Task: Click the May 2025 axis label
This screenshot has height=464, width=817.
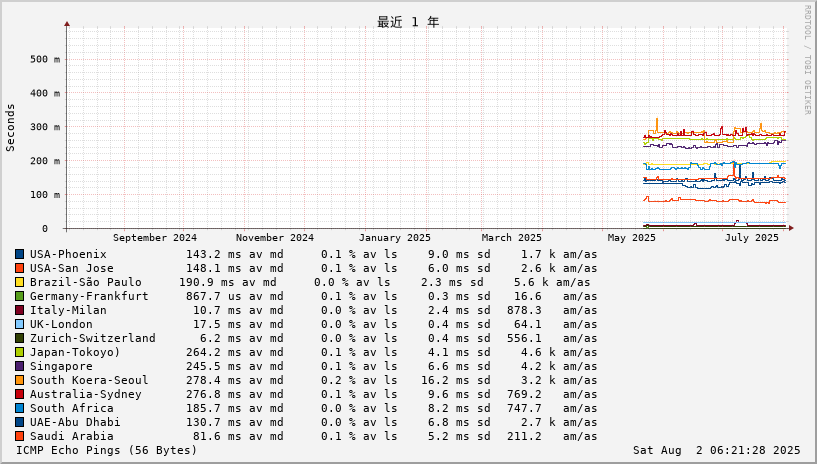Action: point(632,237)
